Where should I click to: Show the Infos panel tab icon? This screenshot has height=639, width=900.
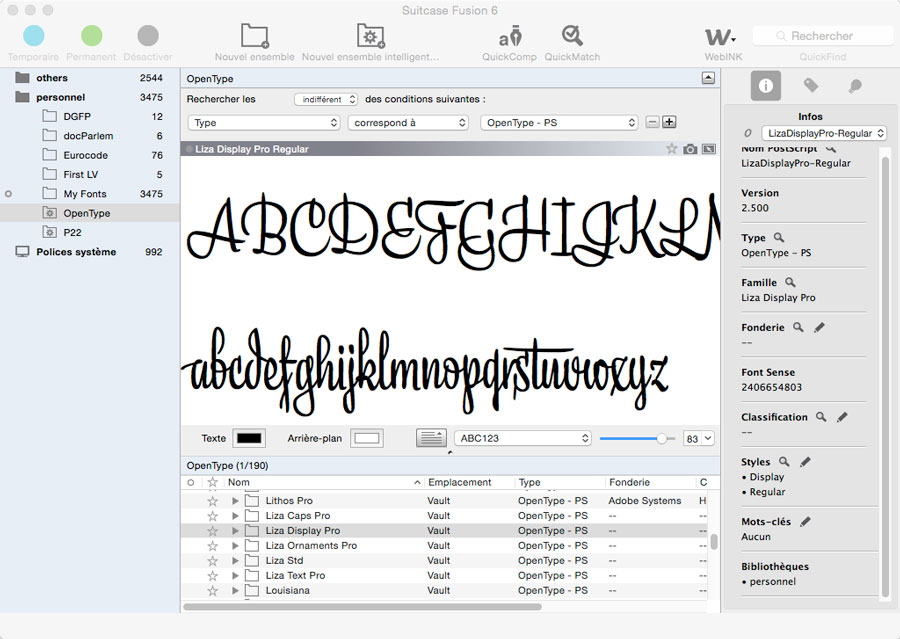[x=766, y=86]
